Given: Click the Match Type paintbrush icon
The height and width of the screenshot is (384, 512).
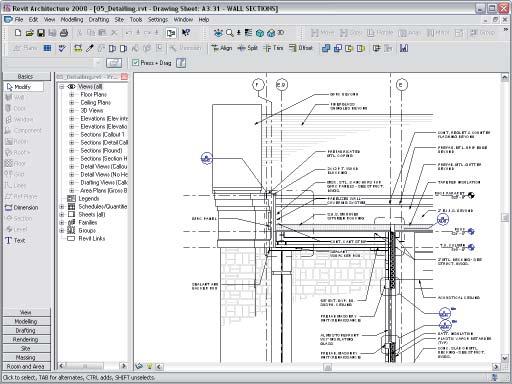Looking at the screenshot, I should pos(89,48).
